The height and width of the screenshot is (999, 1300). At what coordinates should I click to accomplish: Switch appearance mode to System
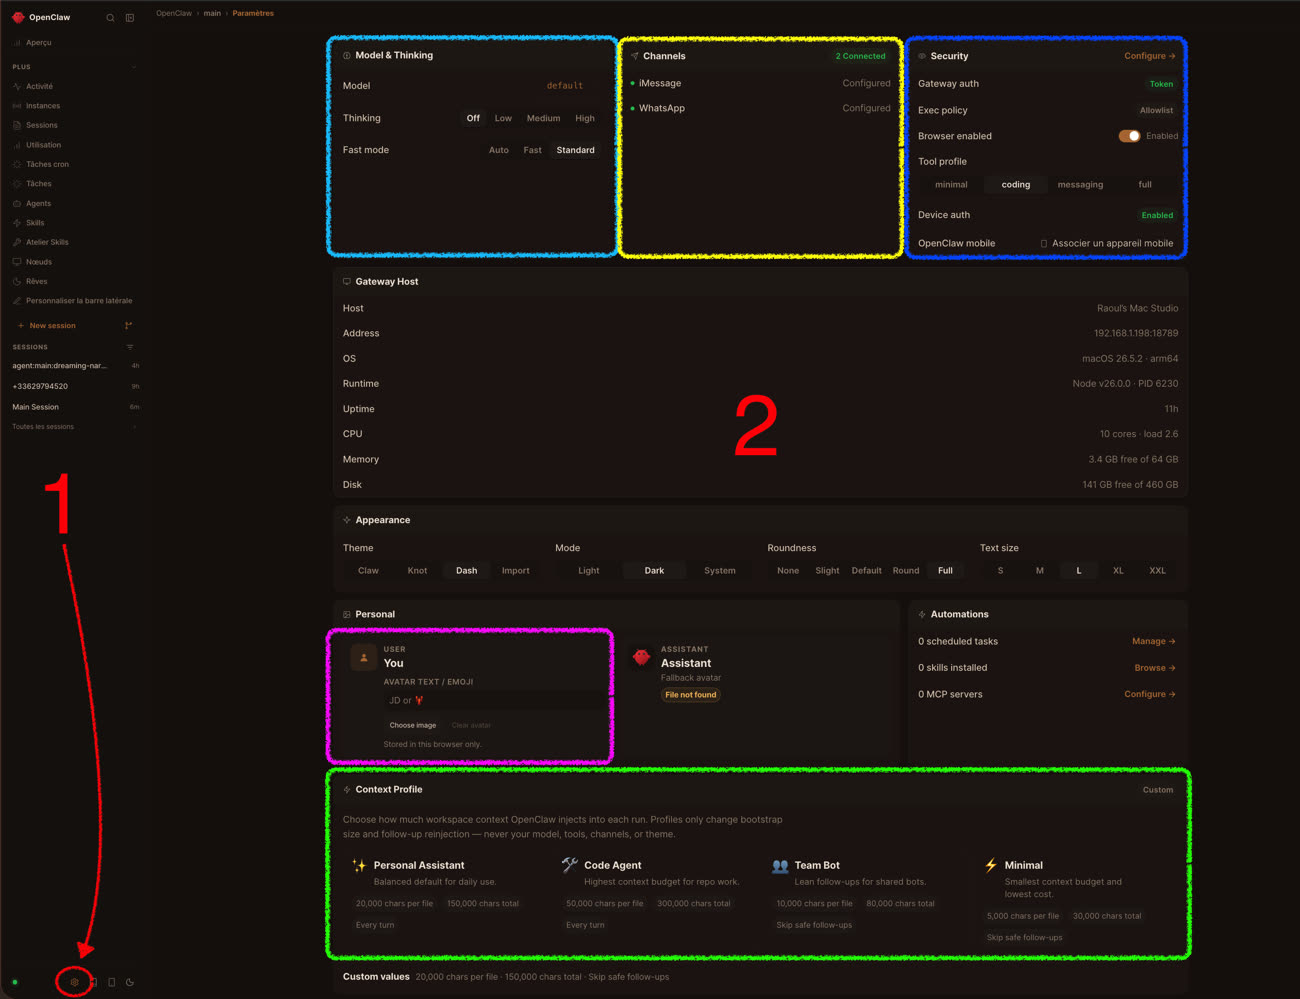coord(720,571)
